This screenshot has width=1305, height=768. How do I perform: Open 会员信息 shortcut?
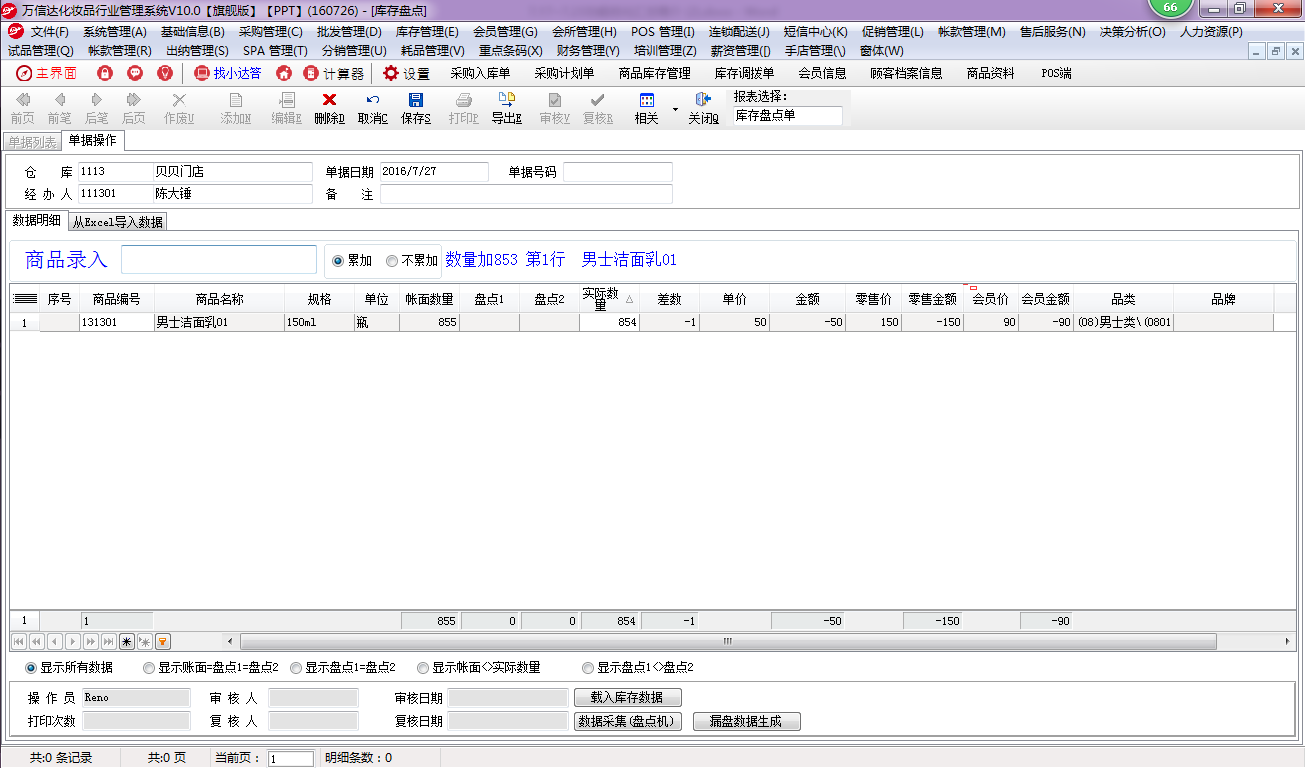[x=822, y=73]
